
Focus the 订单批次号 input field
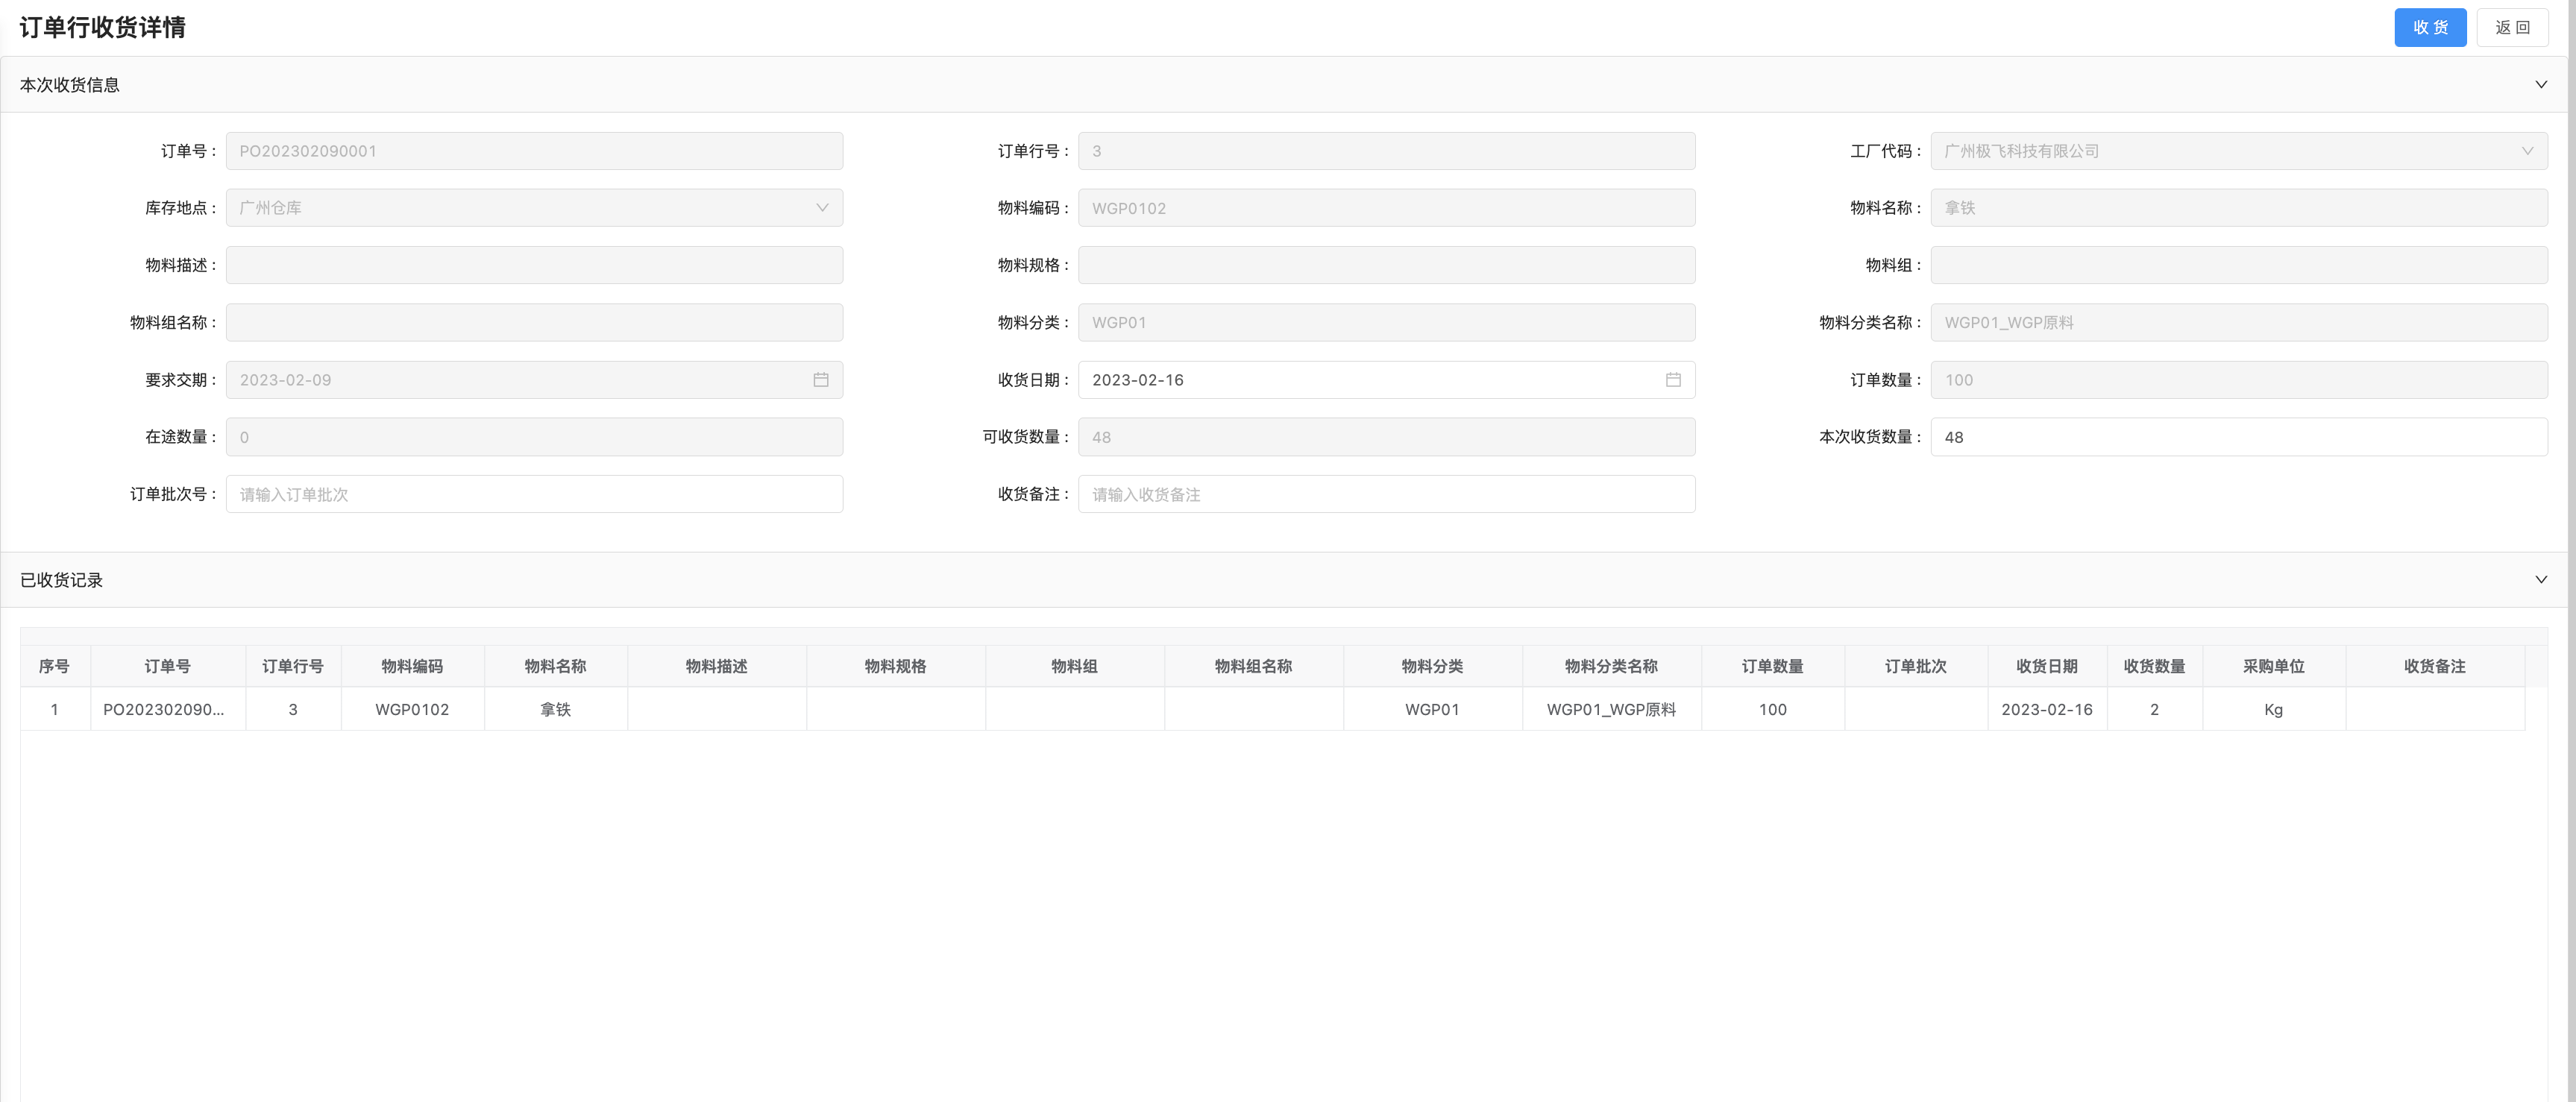534,494
